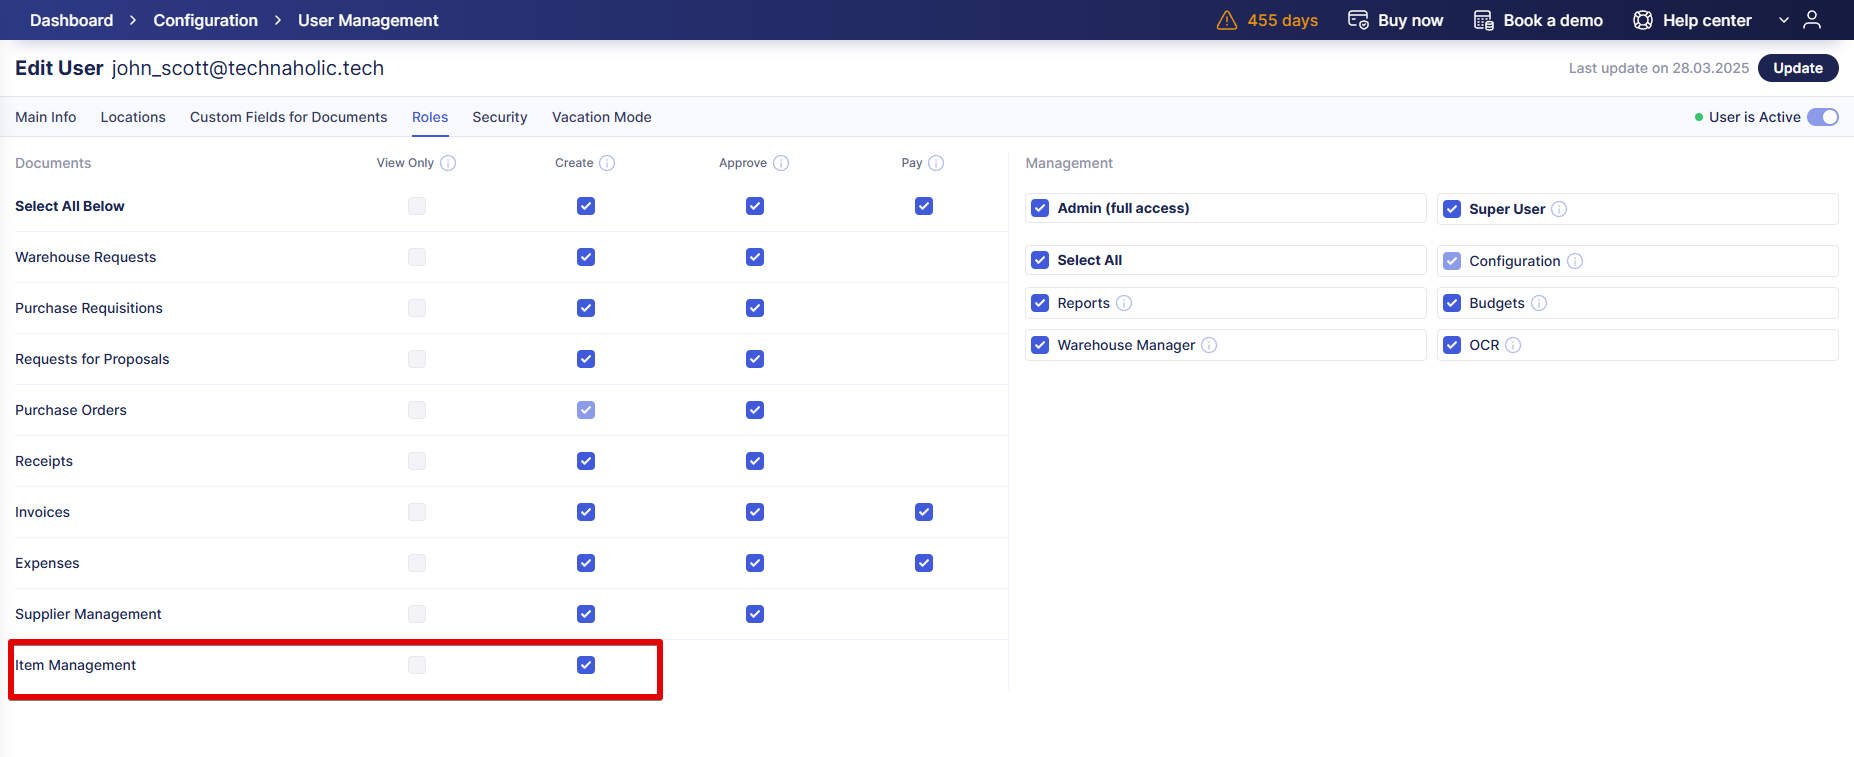Screen dimensions: 1854x757
Task: Click the info icon next to OCR
Action: point(1513,345)
